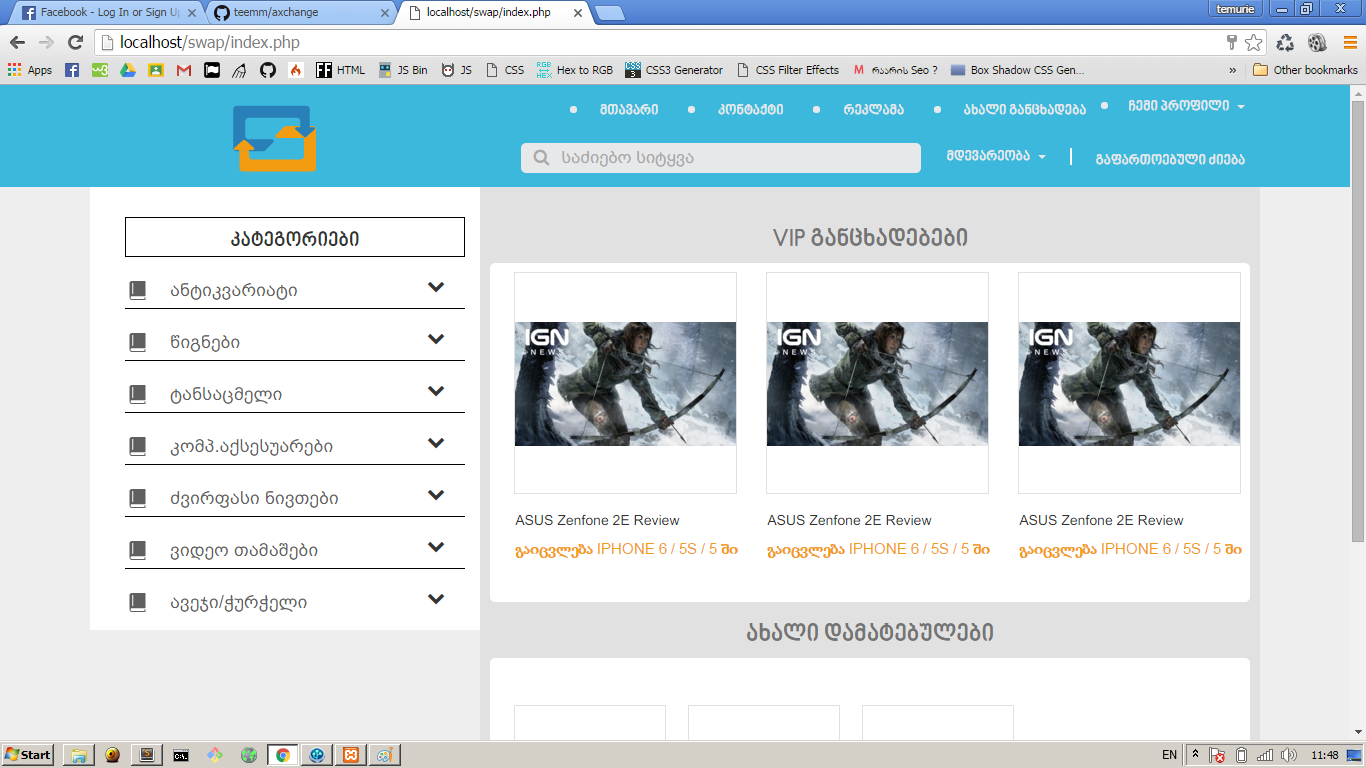Viewport: 1366px width, 768px height.
Task: Open the yellow contacts bookmark icon
Action: (x=156, y=70)
